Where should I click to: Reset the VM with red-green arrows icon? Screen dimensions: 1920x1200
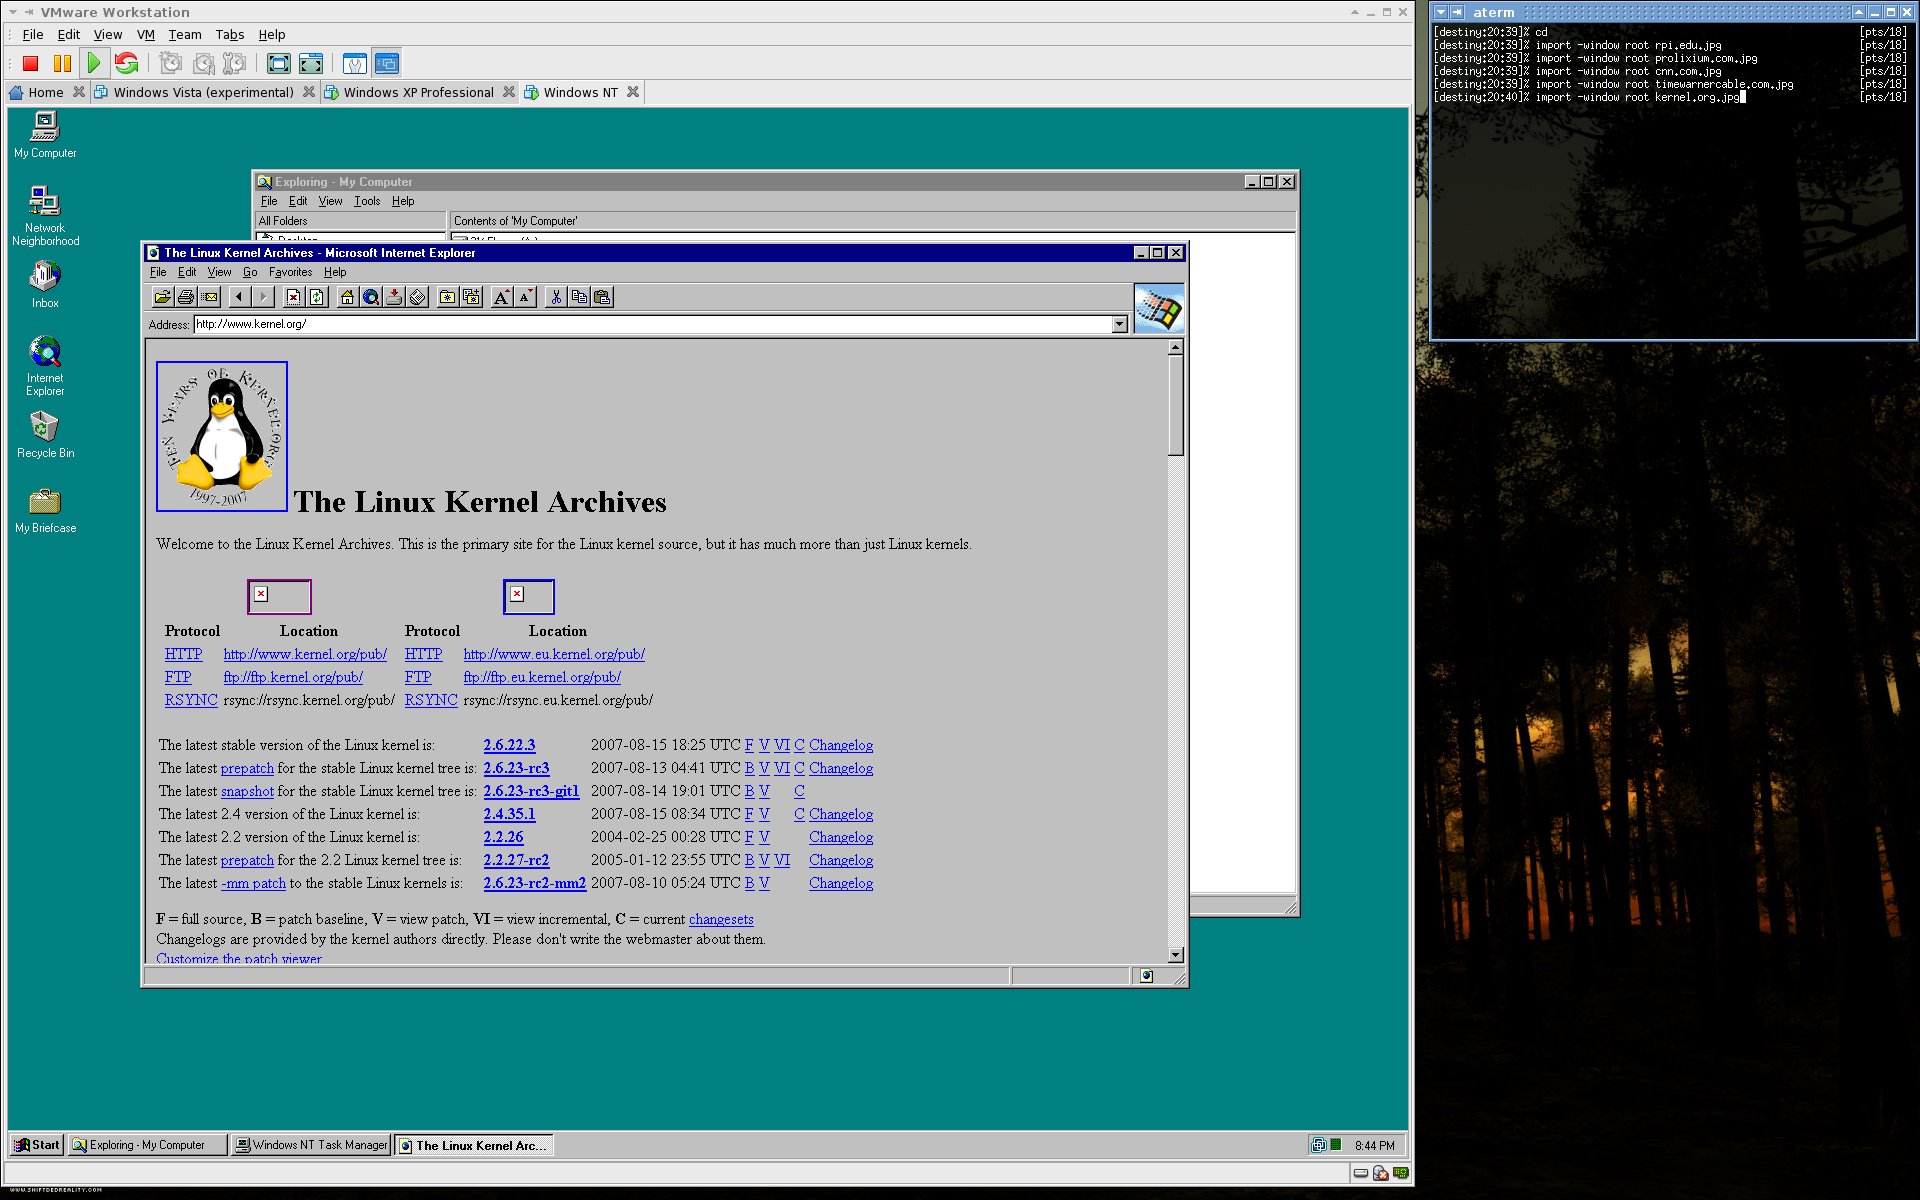pyautogui.click(x=126, y=63)
